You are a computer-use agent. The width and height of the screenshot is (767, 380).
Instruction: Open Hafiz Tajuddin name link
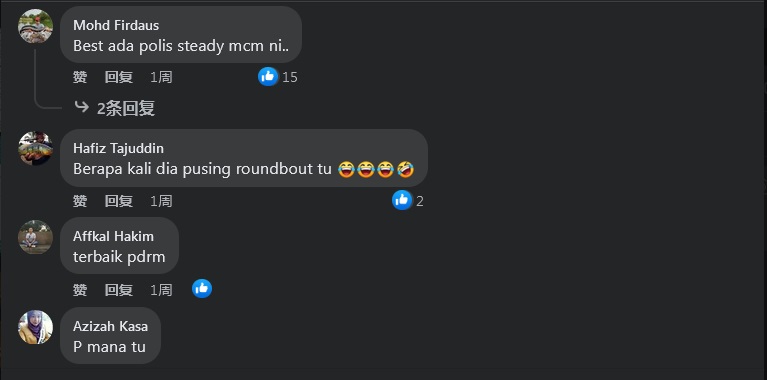[118, 148]
